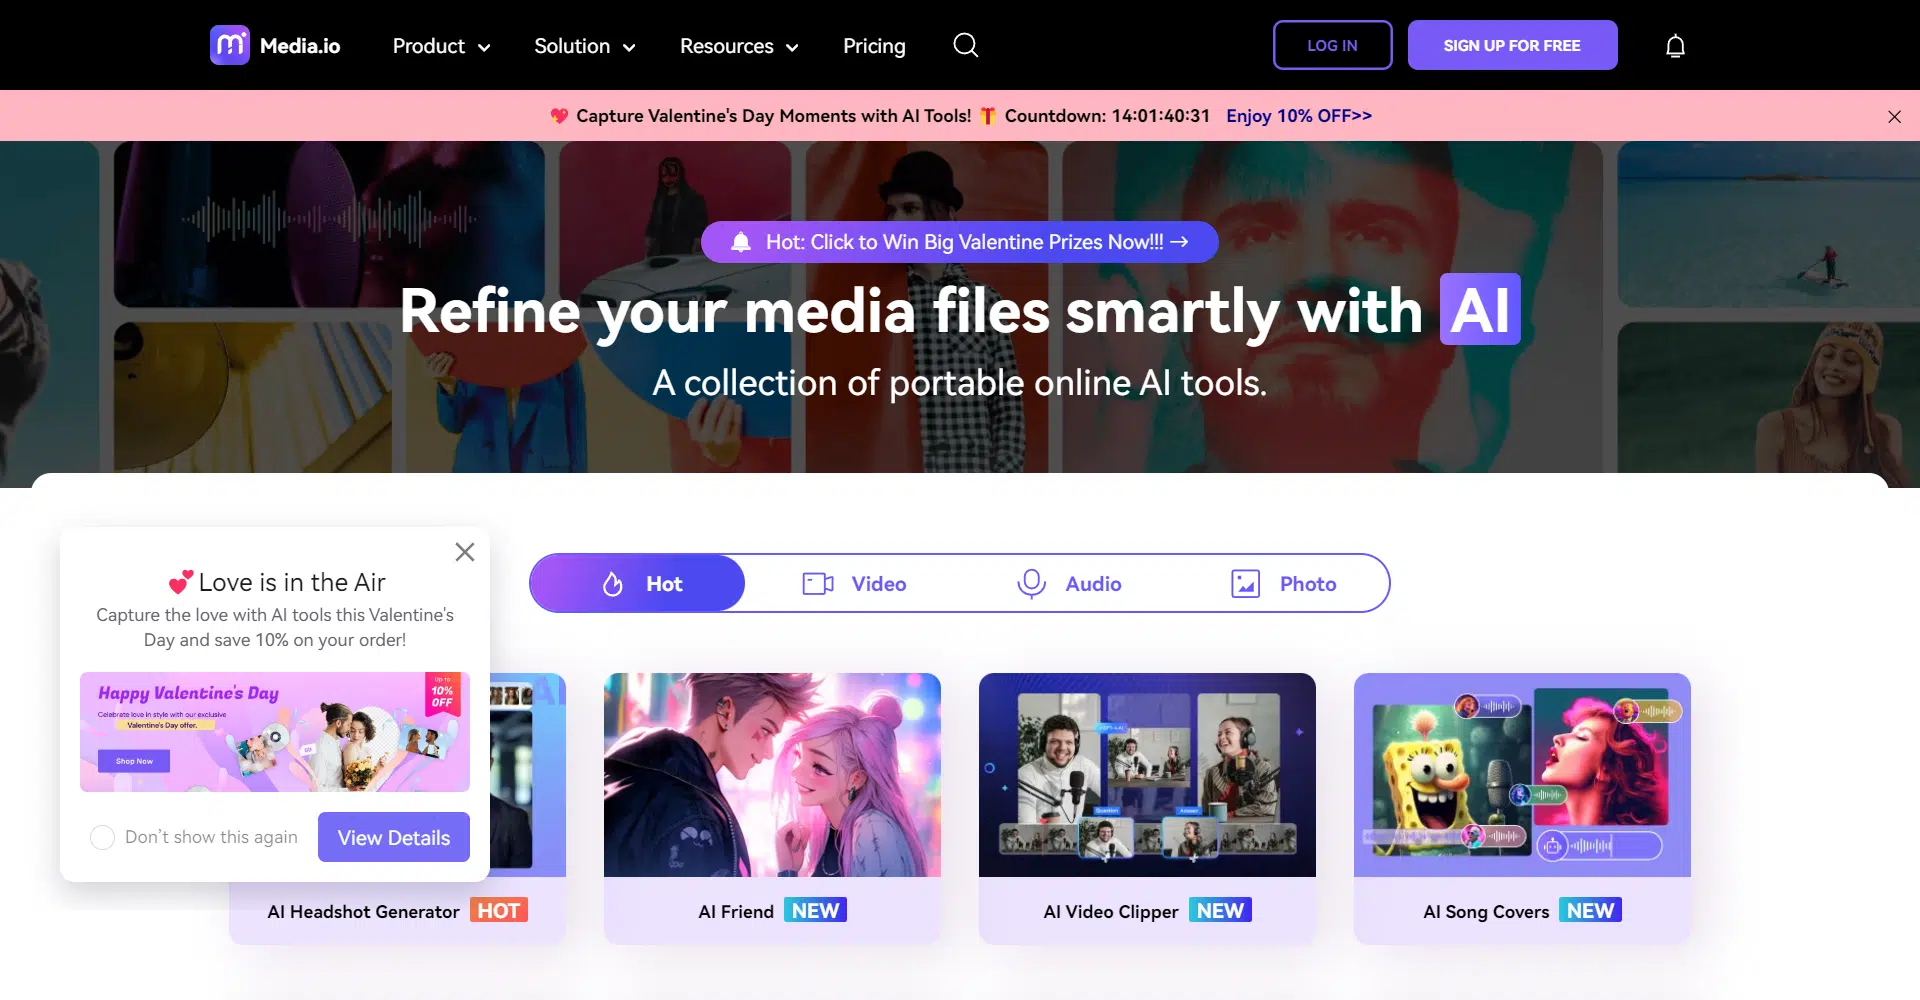
Task: Click the Media.io logo icon
Action: 230,45
